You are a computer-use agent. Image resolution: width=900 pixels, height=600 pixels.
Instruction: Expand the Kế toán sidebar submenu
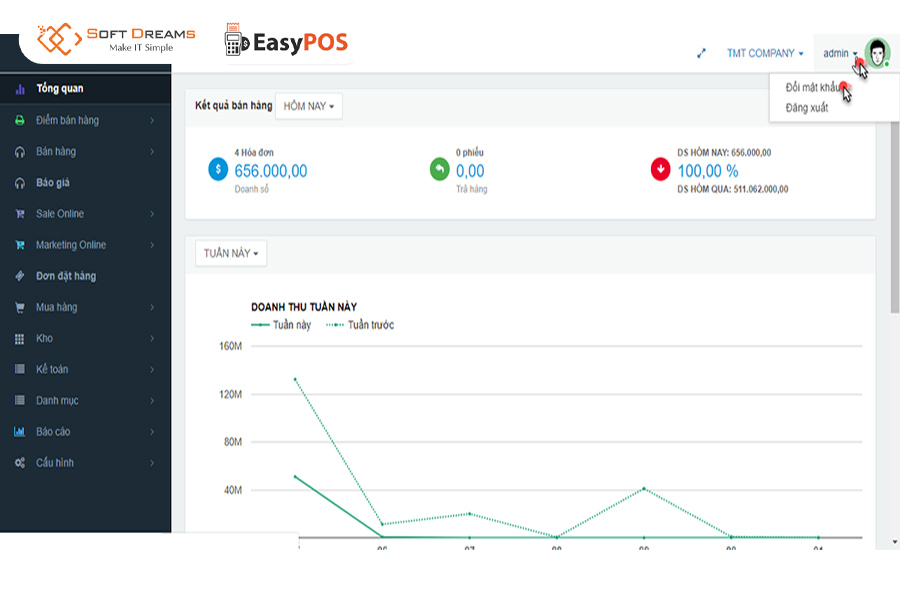click(152, 370)
